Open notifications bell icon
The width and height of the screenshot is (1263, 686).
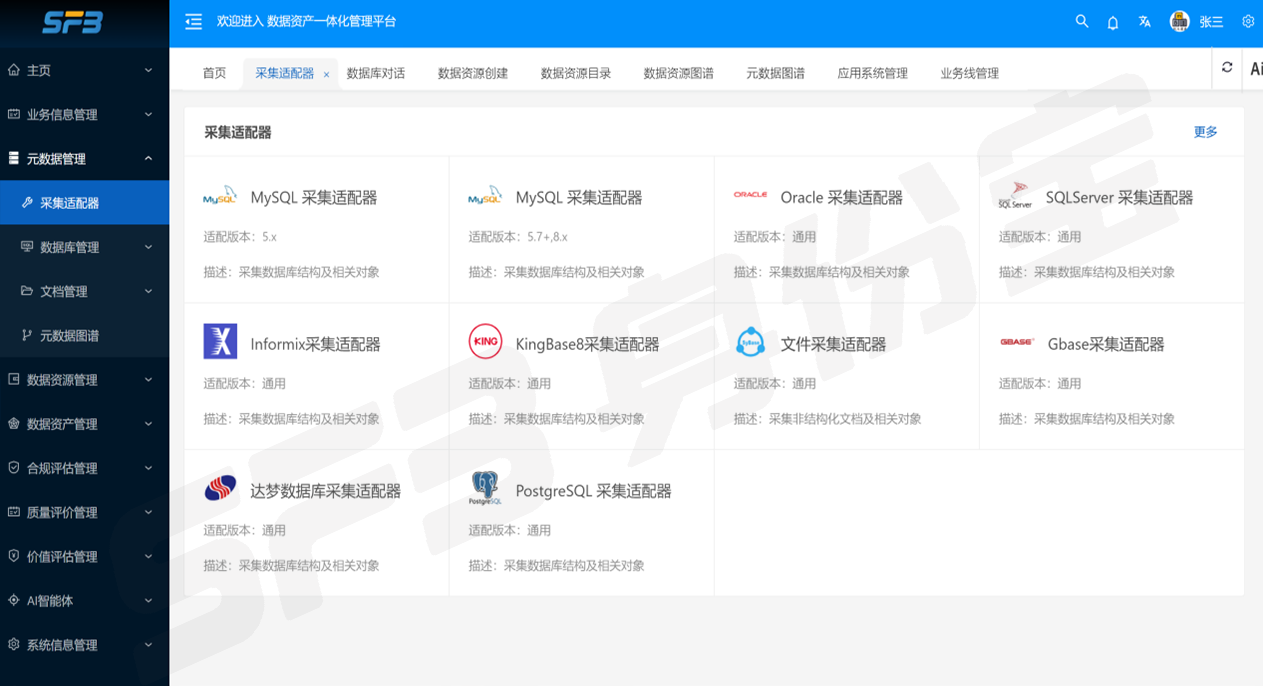pyautogui.click(x=1113, y=22)
